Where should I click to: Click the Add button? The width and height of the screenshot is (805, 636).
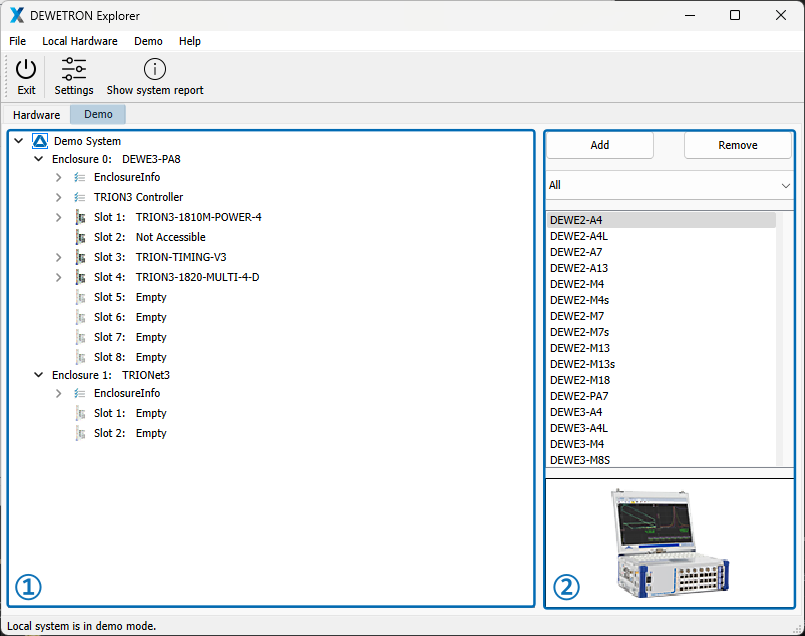(600, 145)
